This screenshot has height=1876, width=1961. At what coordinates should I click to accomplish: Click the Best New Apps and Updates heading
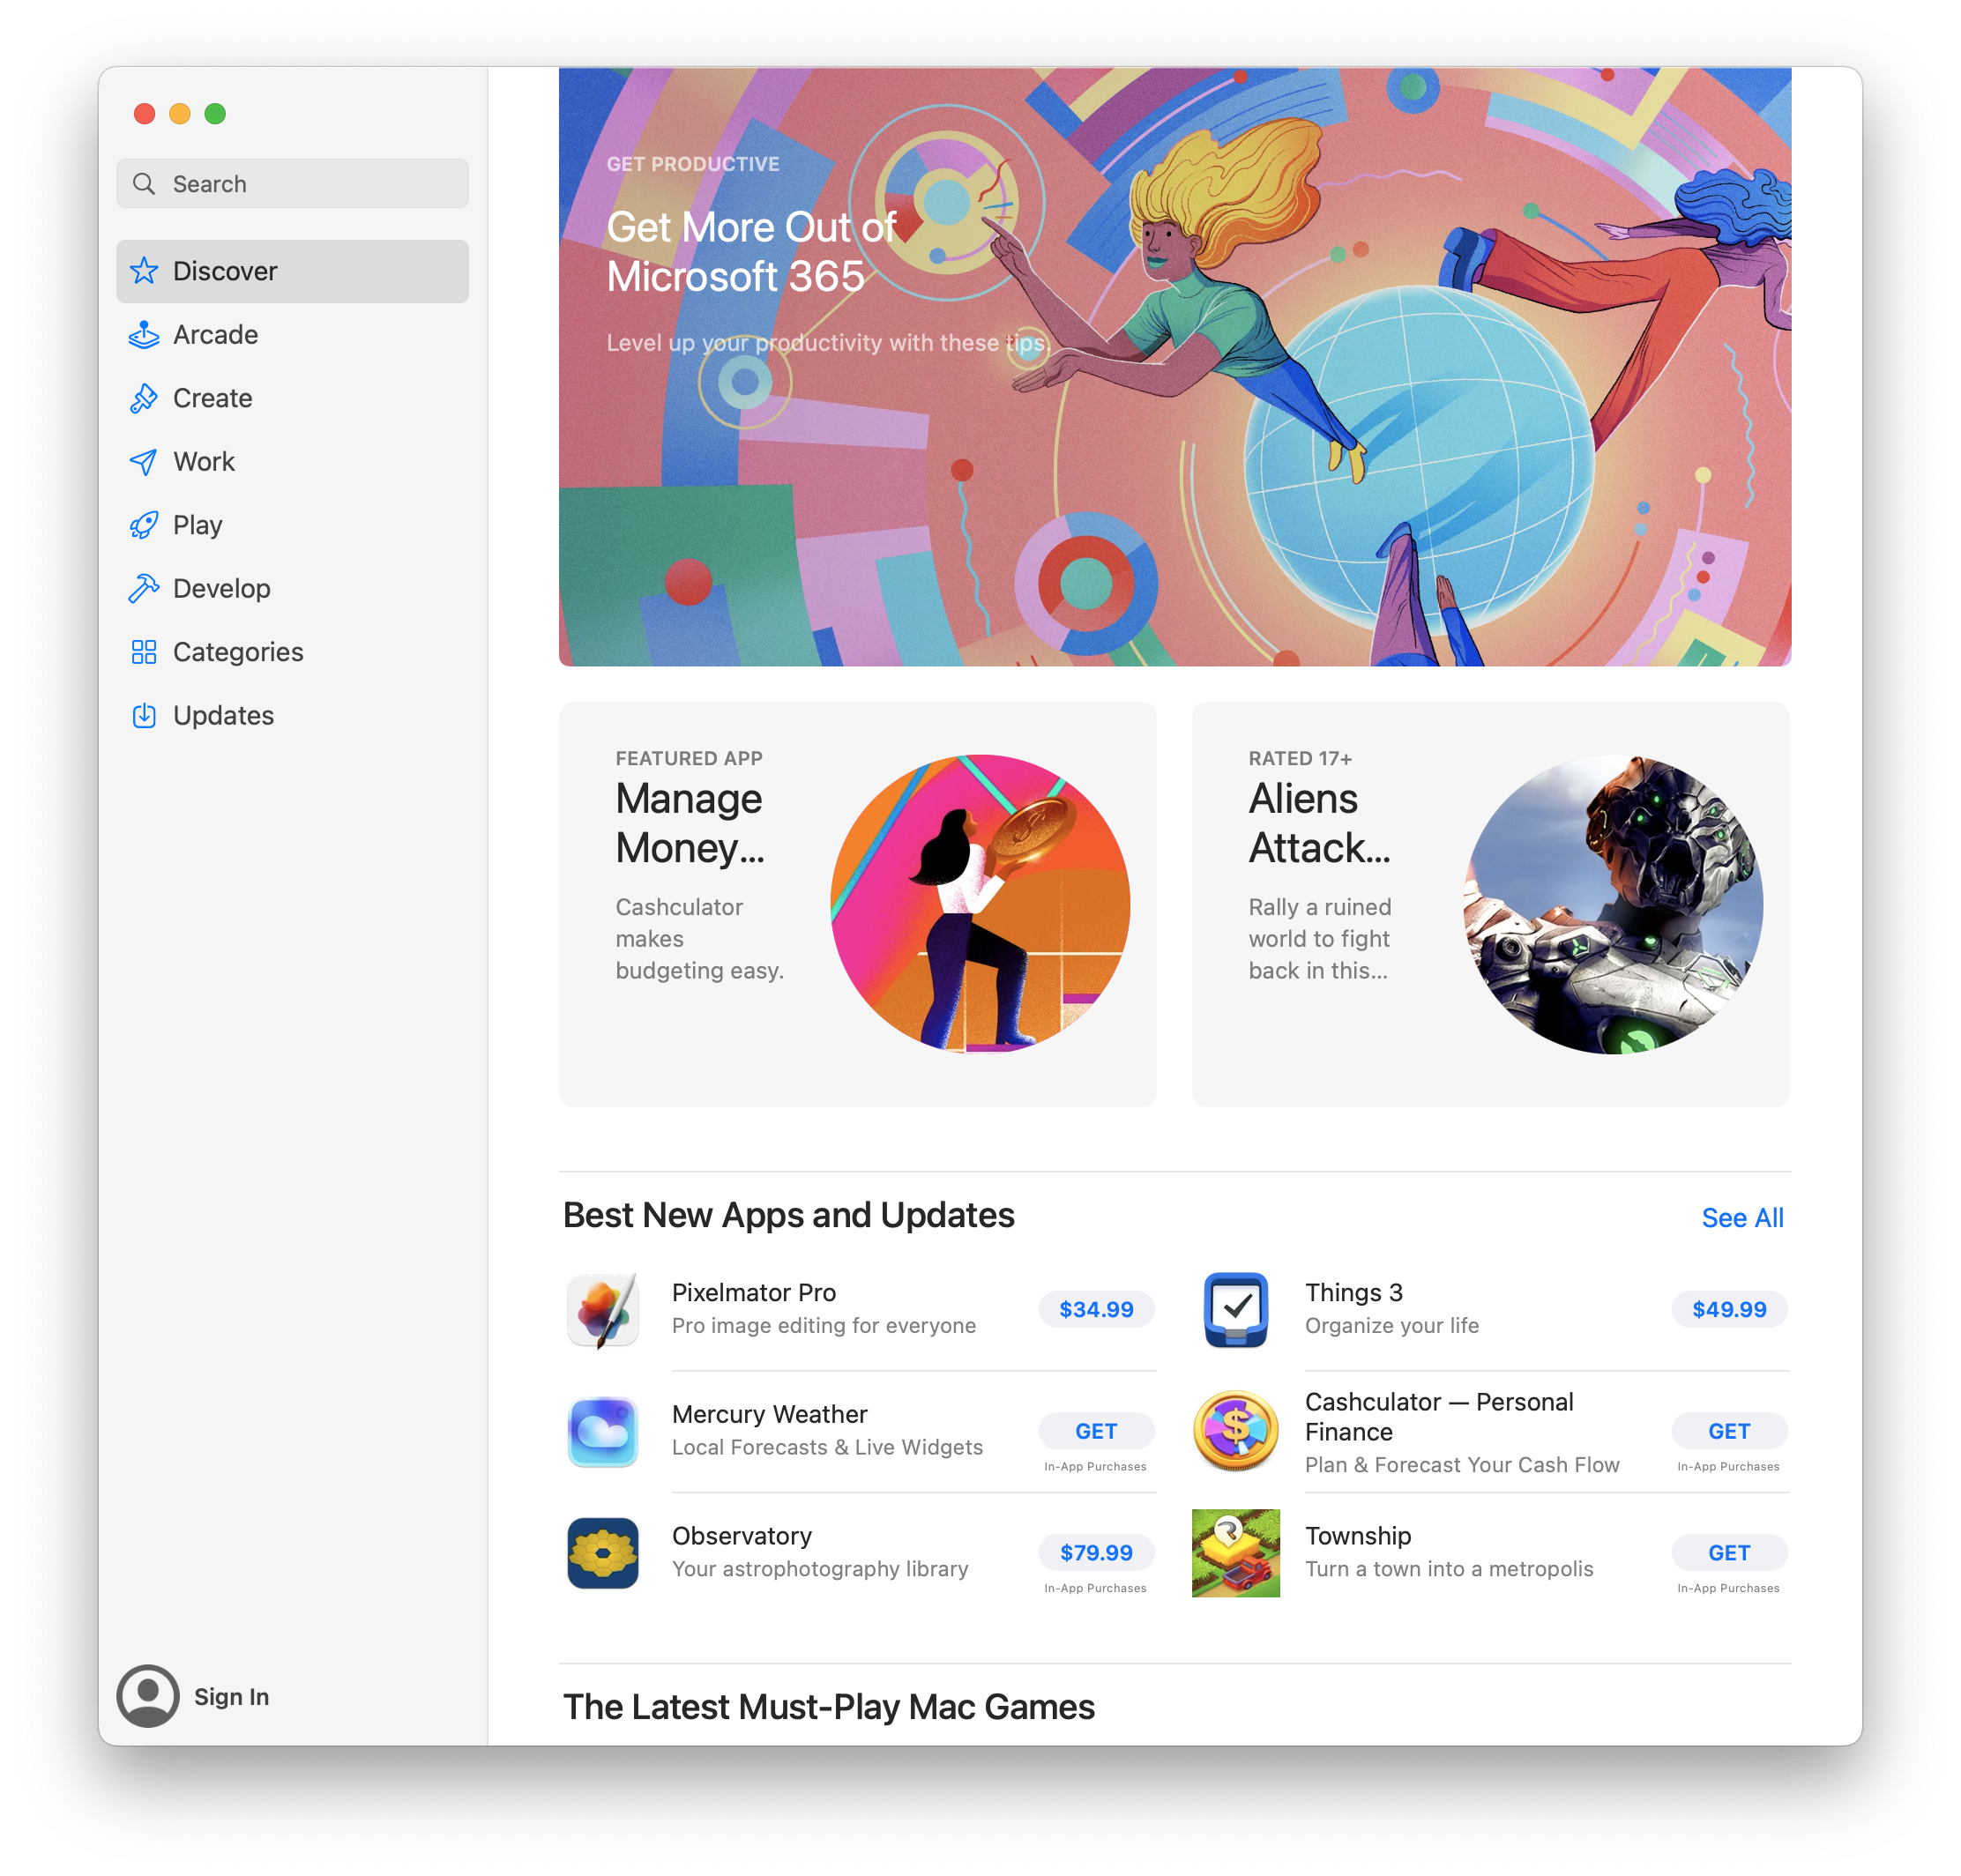[789, 1215]
